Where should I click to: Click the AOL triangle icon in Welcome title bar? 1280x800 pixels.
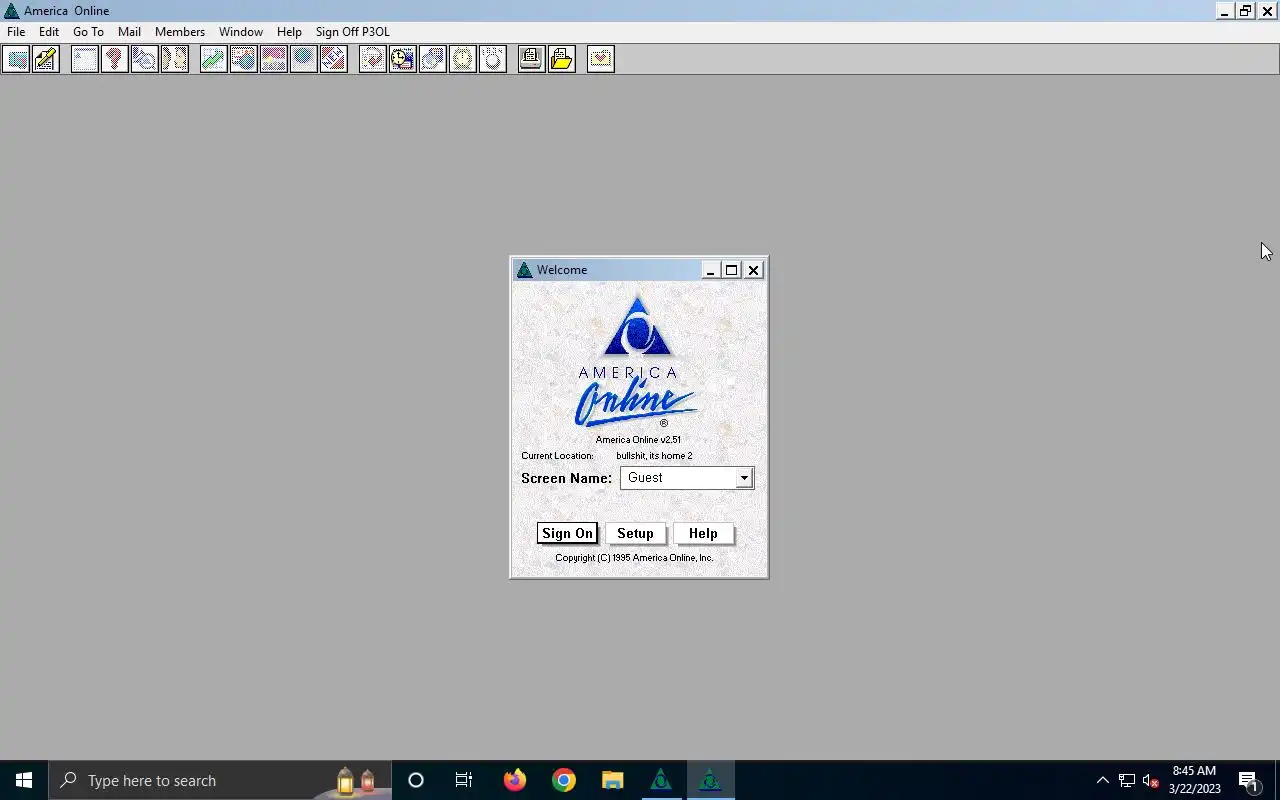(524, 270)
